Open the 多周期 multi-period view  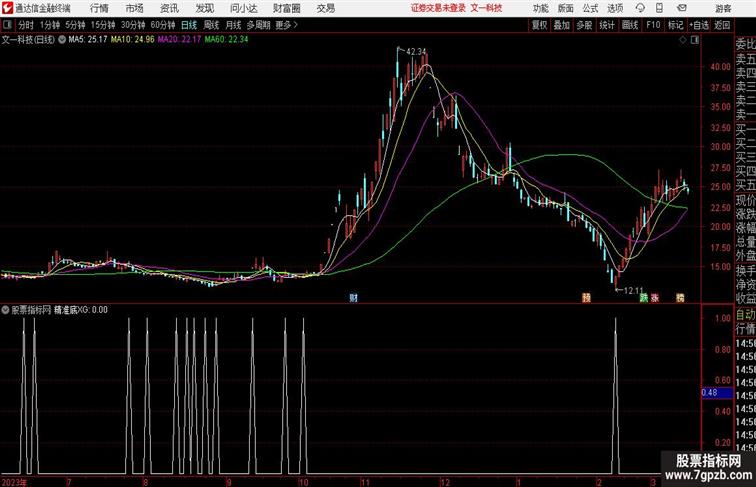[258, 25]
